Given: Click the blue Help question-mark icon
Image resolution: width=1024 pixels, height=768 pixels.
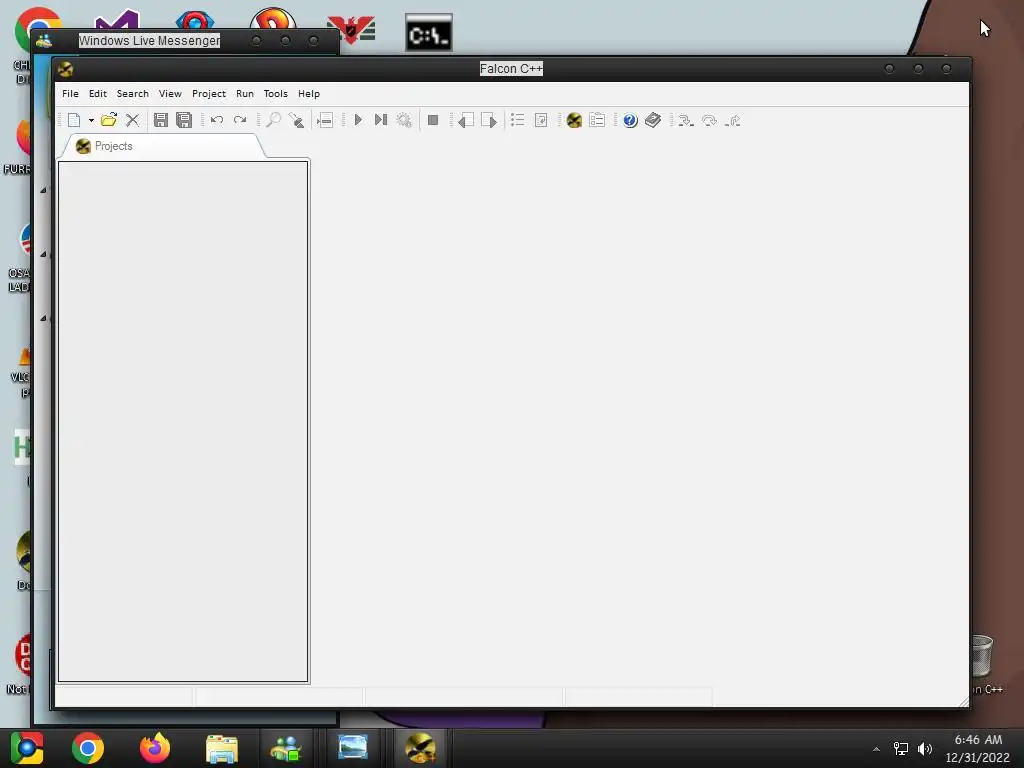Looking at the screenshot, I should [x=630, y=120].
